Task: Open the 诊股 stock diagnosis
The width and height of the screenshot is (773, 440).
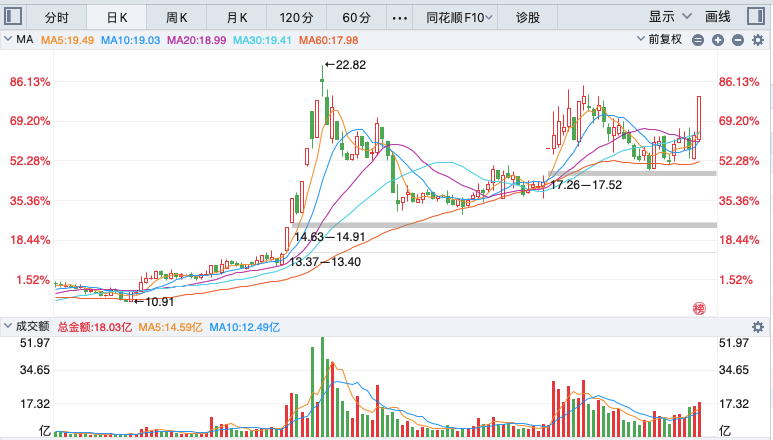Action: click(528, 18)
